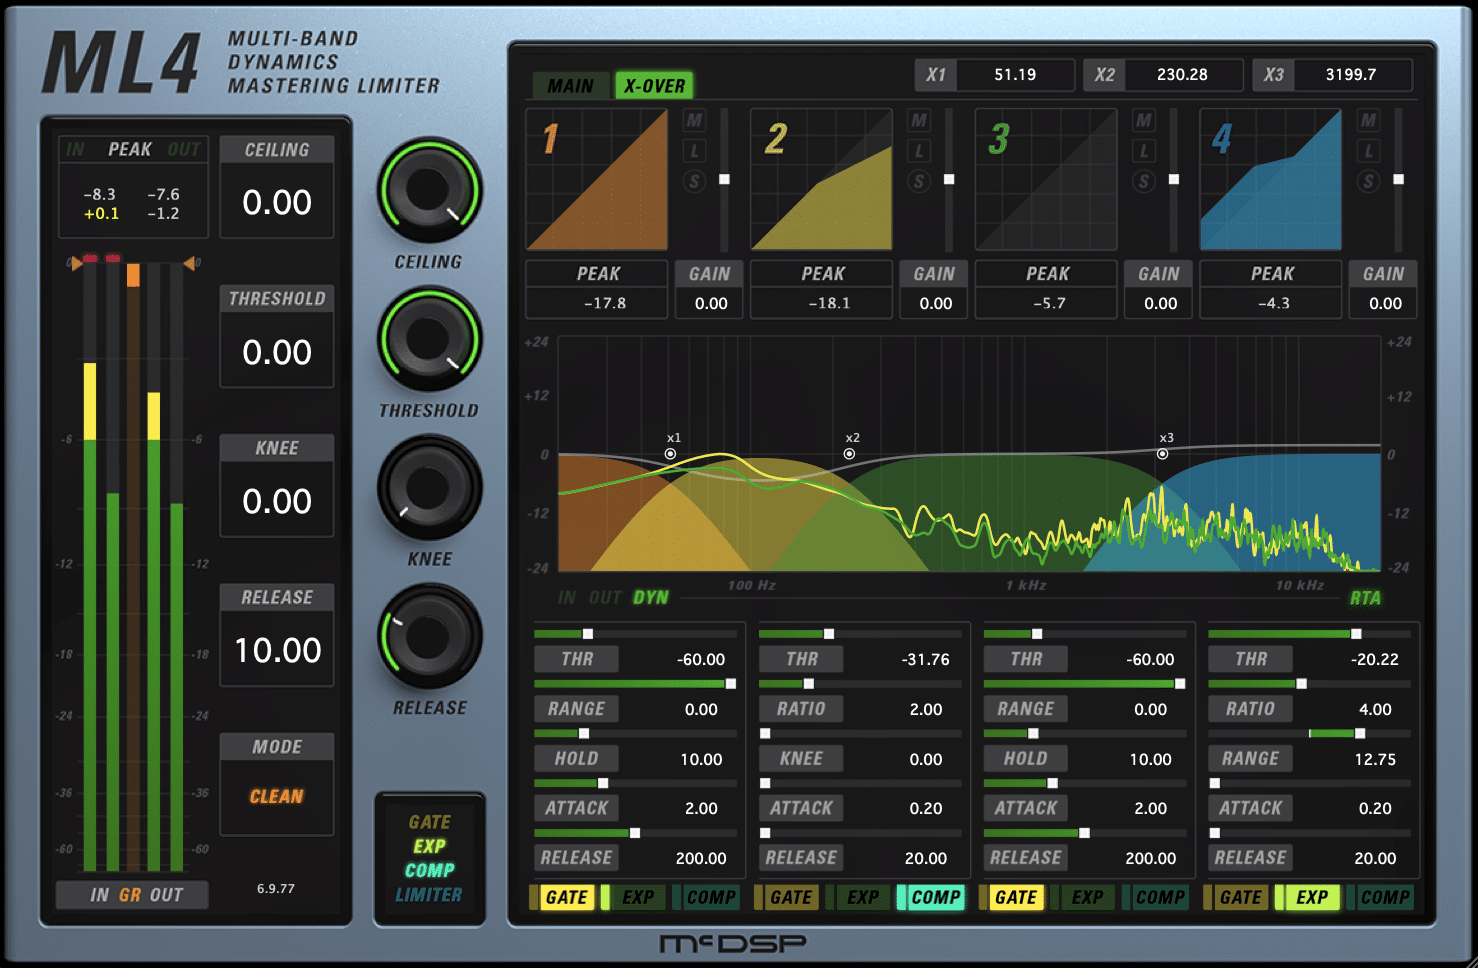Select the X-OVER tab
This screenshot has width=1478, height=968.
point(654,86)
